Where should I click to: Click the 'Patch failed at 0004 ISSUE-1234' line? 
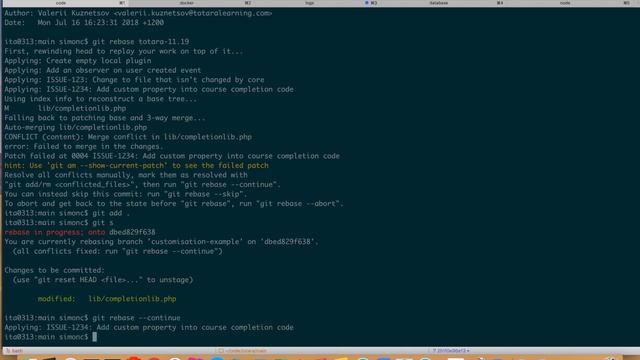pyautogui.click(x=172, y=156)
